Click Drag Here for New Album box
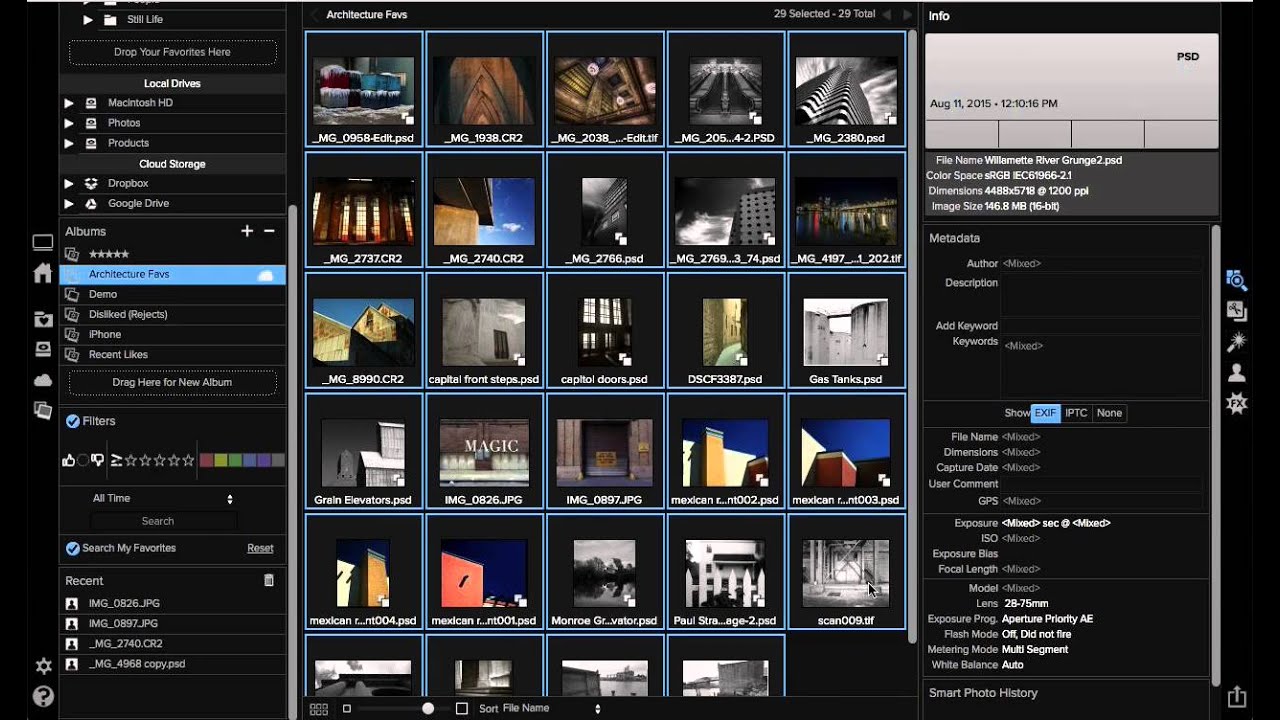 (x=172, y=382)
